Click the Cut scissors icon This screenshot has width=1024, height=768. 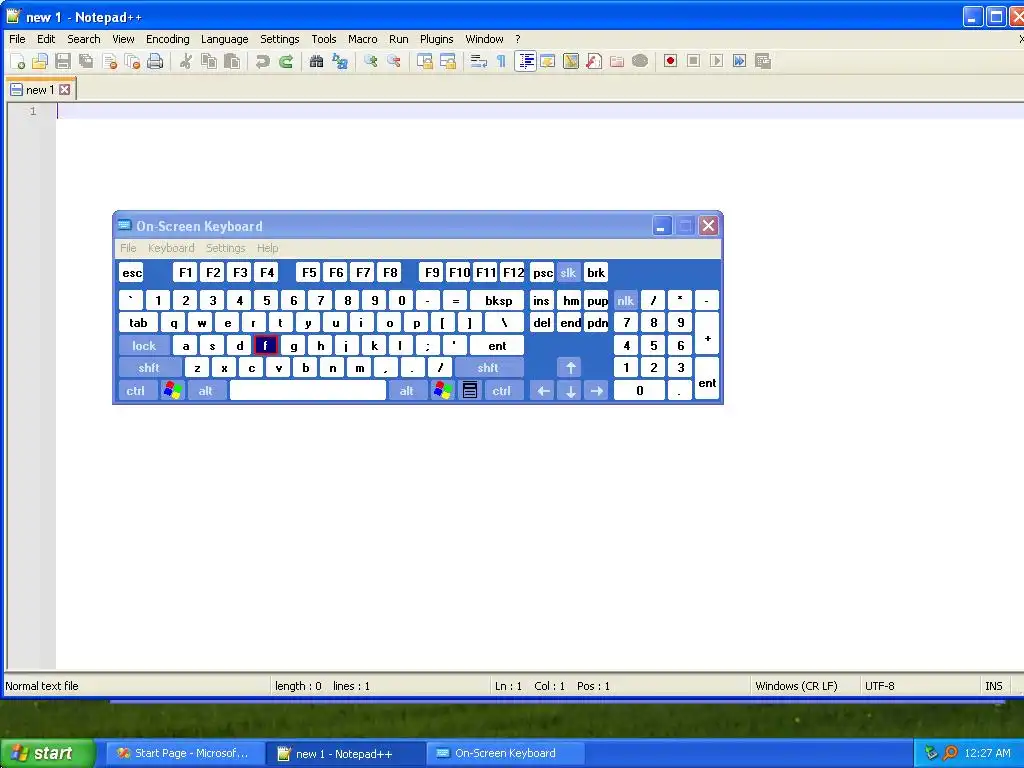[185, 61]
